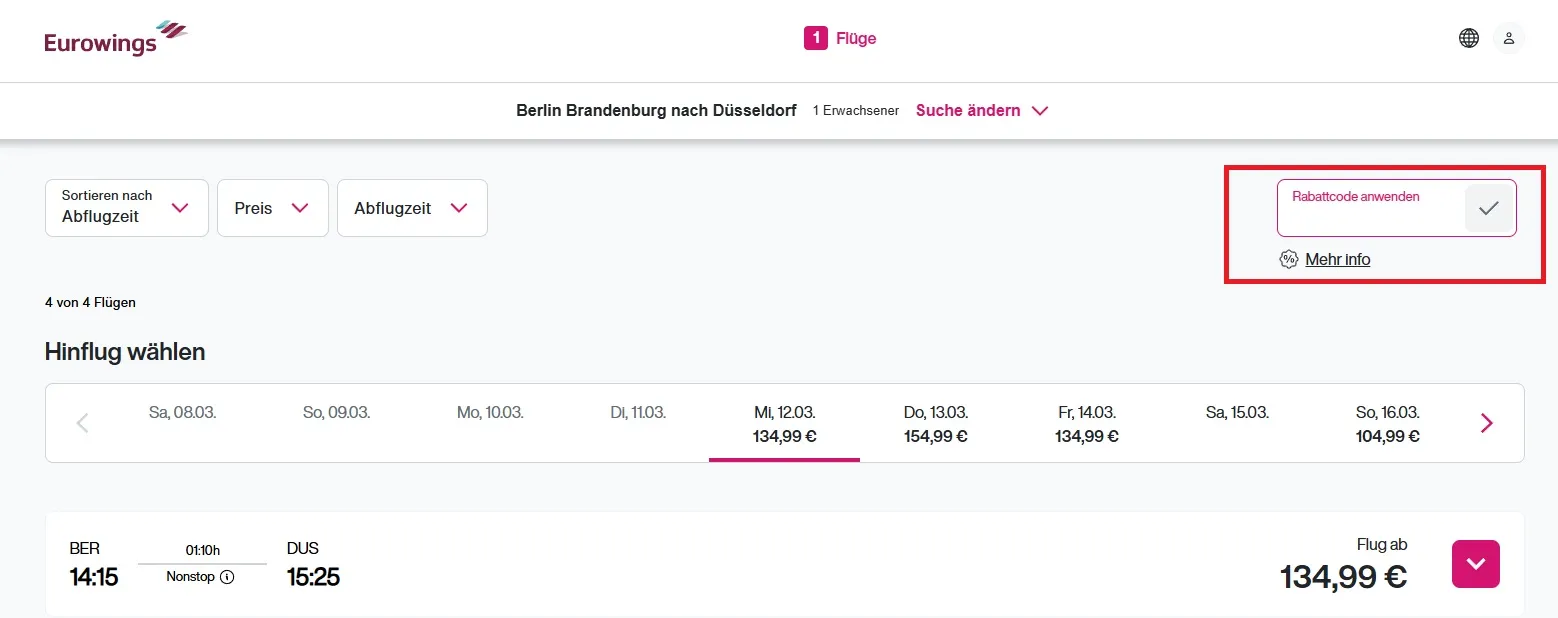Screen dimensions: 1558x618
Task: Select the date So, 16.03.
Action: pos(1386,424)
